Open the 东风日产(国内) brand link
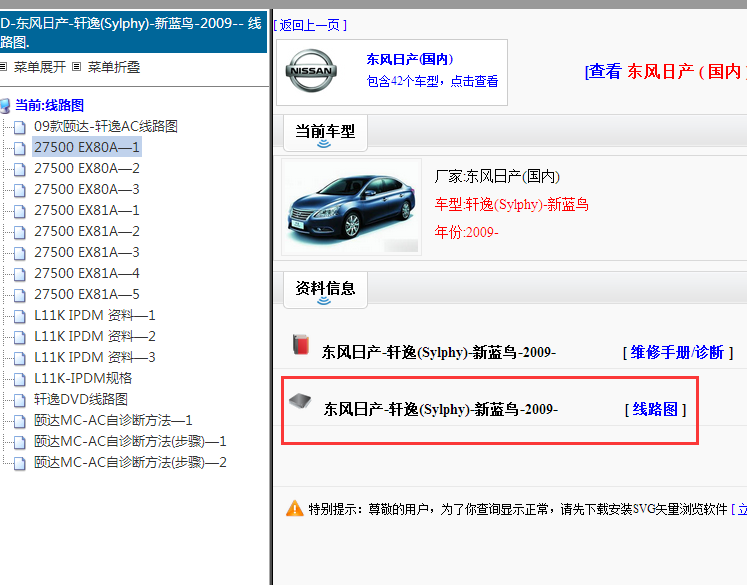This screenshot has width=747, height=585. point(410,59)
